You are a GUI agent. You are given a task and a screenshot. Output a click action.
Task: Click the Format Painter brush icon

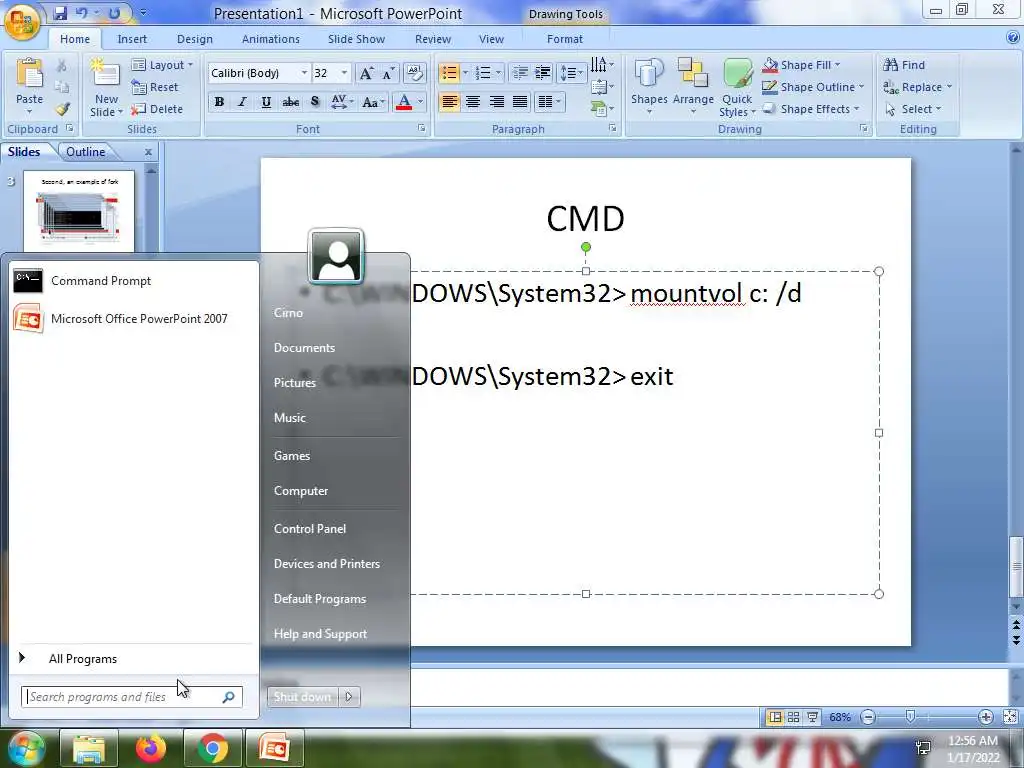pyautogui.click(x=62, y=109)
